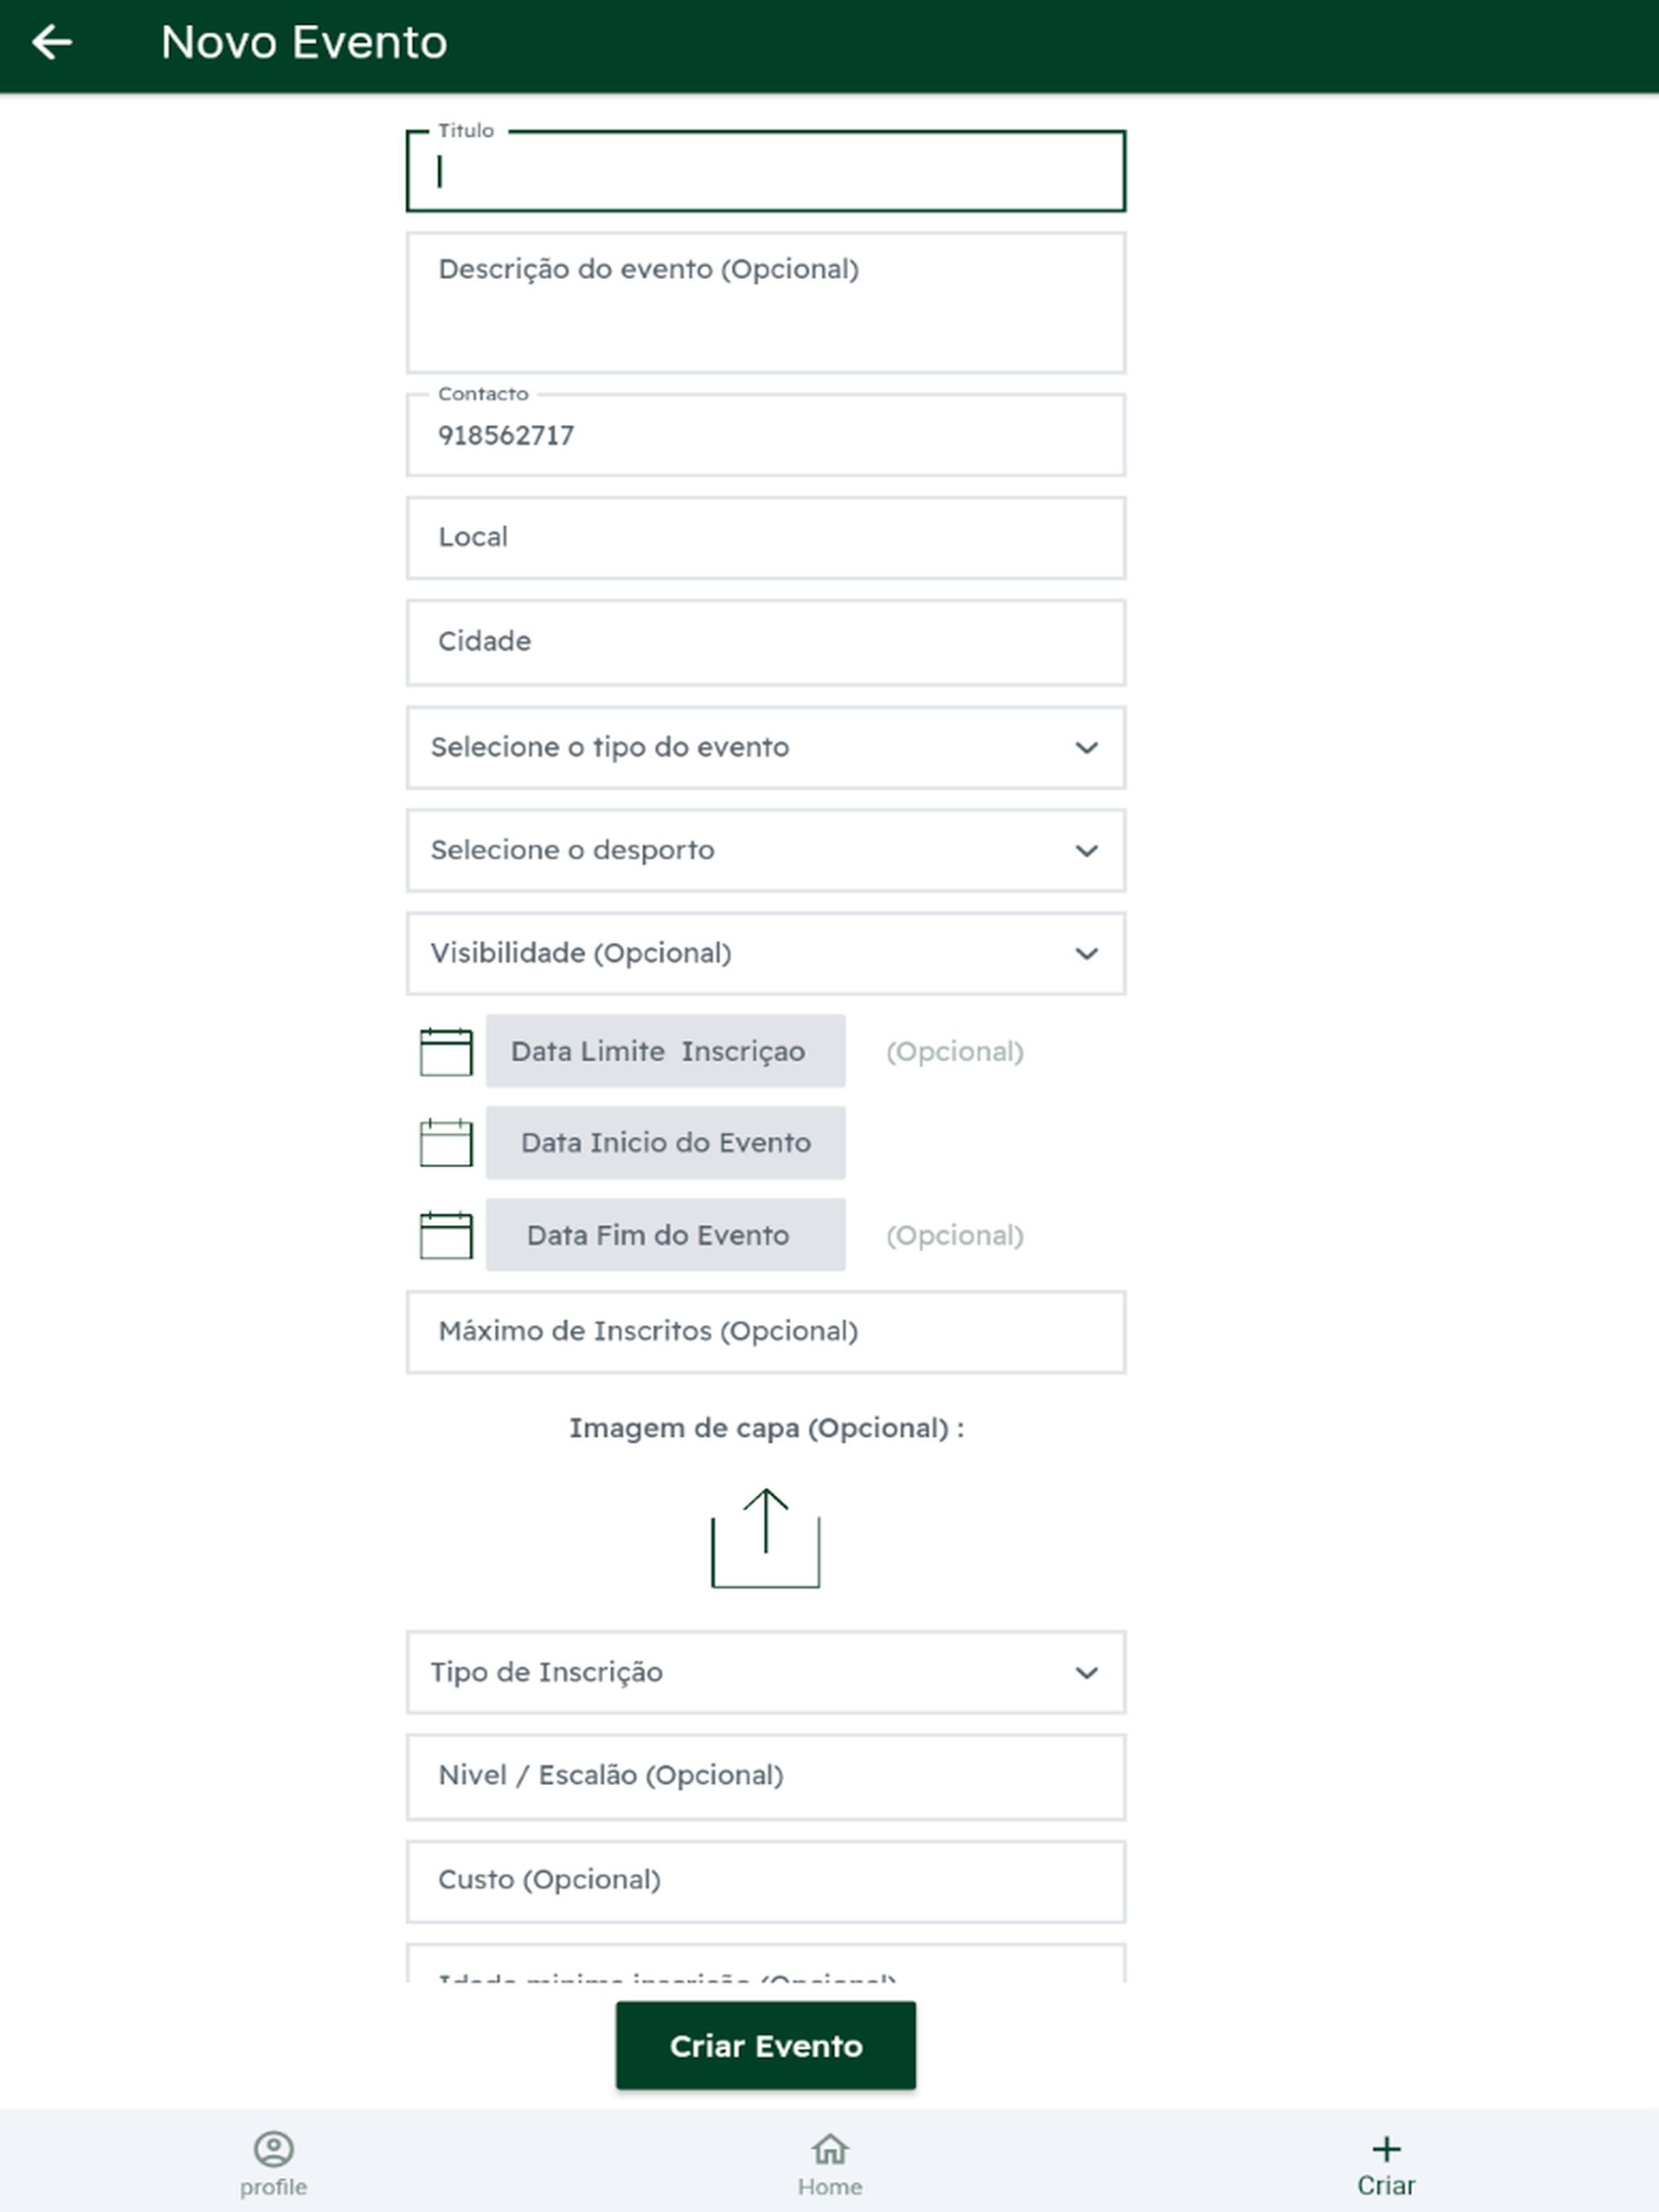Viewport: 1659px width, 2212px height.
Task: Pick date via Data Inicio do Evento button
Action: pos(666,1143)
